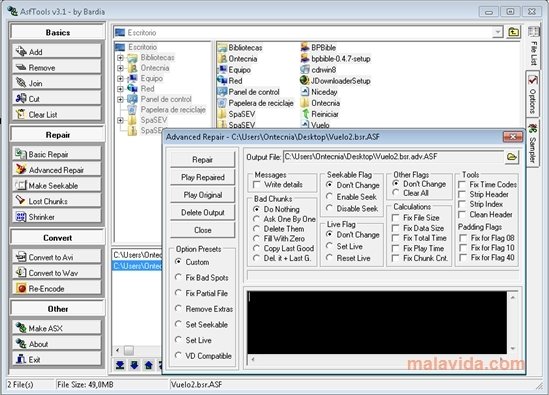This screenshot has height=395, width=549.
Task: Click scroll-down arrow of log console
Action: (513, 348)
